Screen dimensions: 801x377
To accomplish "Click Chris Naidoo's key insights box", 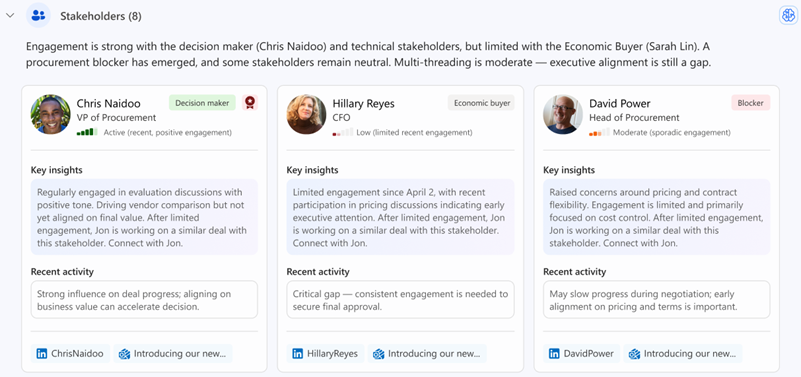I will [x=144, y=217].
